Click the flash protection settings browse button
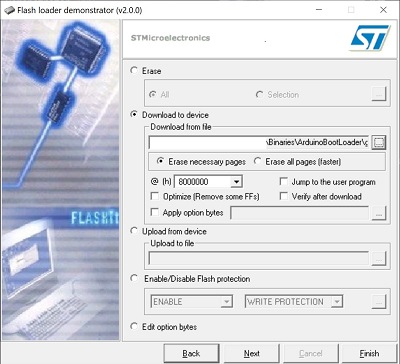Image resolution: width=400 pixels, height=364 pixels. 379,302
